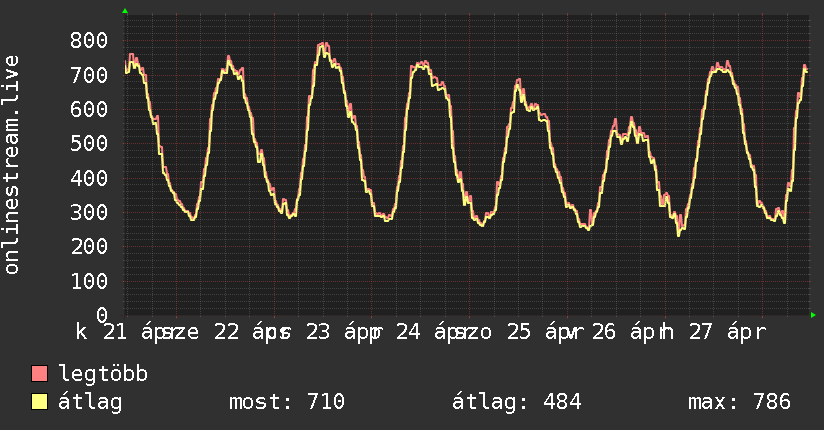Click the 500 y-axis label
824x430 pixels.
click(89, 144)
